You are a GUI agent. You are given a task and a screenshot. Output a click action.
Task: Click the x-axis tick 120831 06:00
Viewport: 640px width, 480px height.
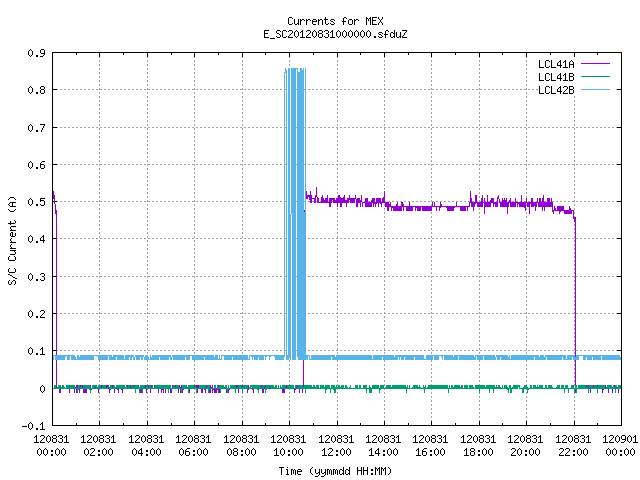pos(193,445)
